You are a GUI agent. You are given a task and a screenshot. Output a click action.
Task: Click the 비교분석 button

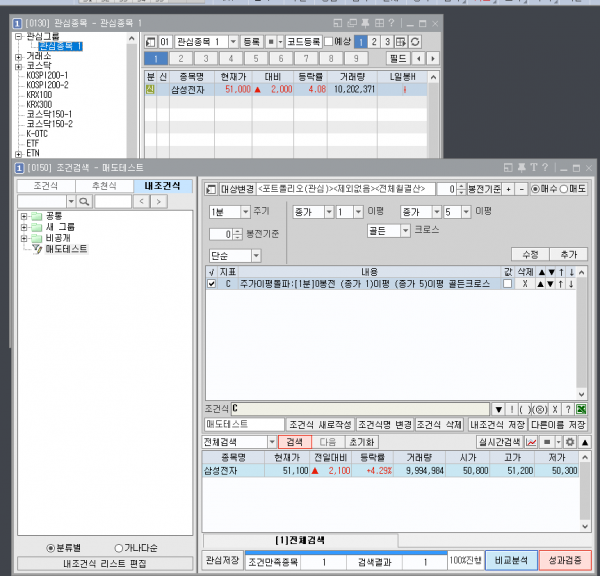point(511,561)
